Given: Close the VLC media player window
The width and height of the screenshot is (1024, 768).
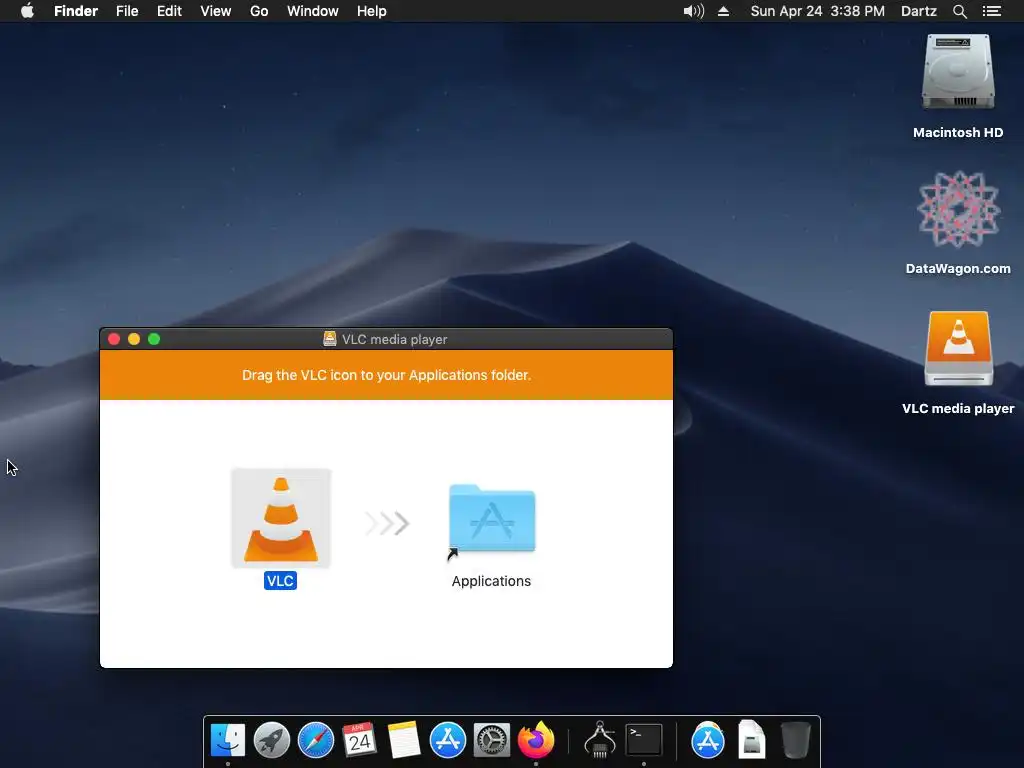Looking at the screenshot, I should point(114,339).
